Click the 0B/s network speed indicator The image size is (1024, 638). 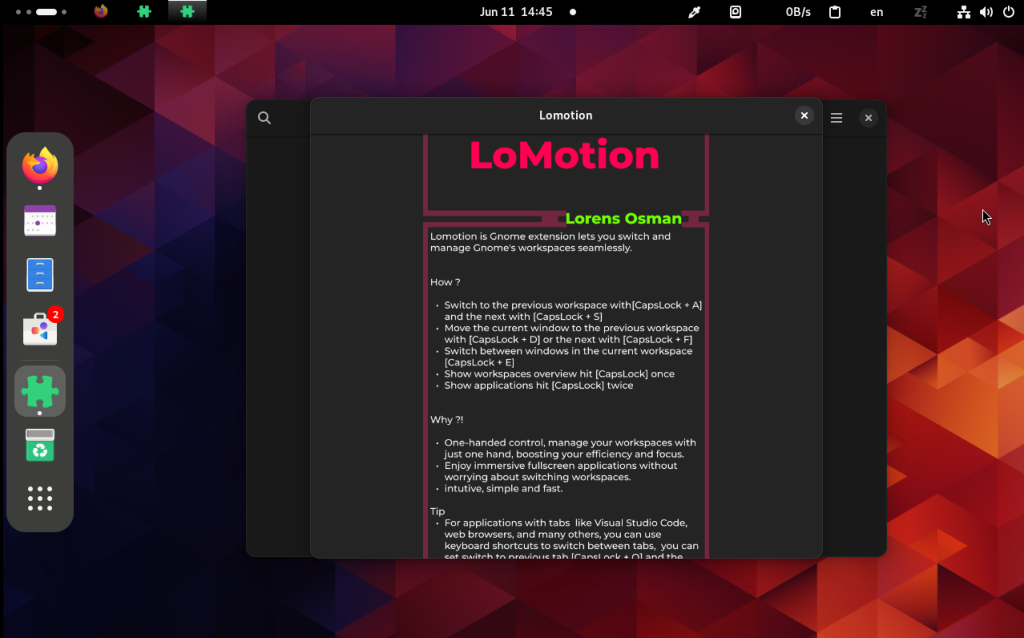(x=798, y=12)
